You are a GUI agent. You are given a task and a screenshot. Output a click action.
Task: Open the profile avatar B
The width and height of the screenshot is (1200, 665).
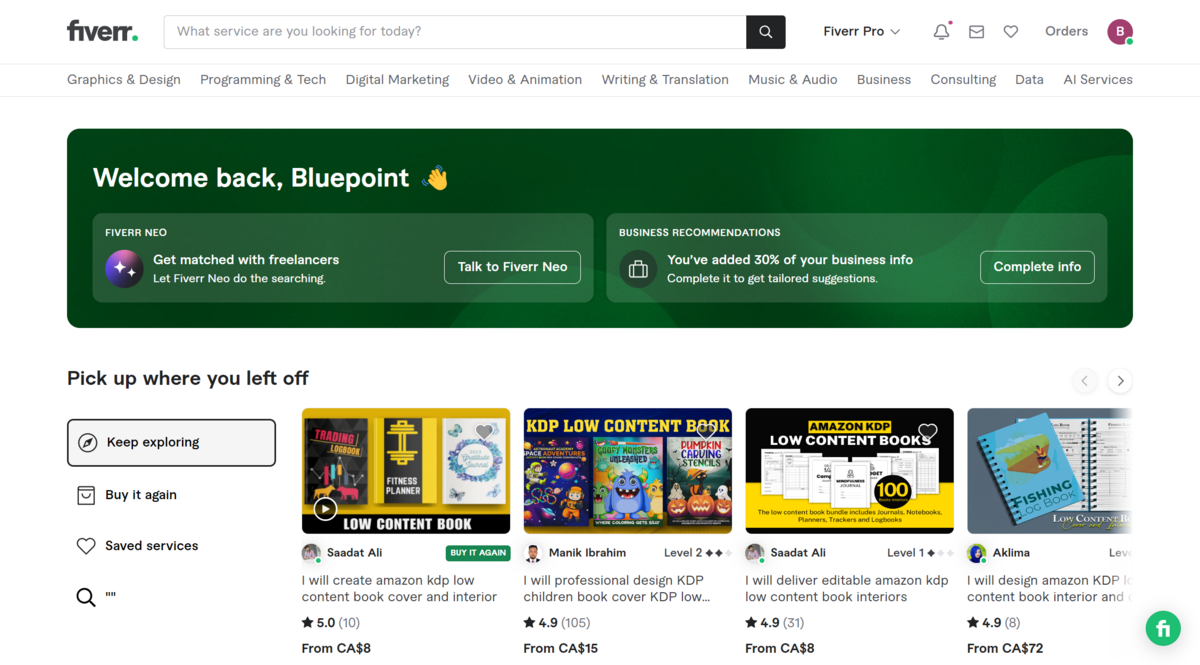point(1120,32)
